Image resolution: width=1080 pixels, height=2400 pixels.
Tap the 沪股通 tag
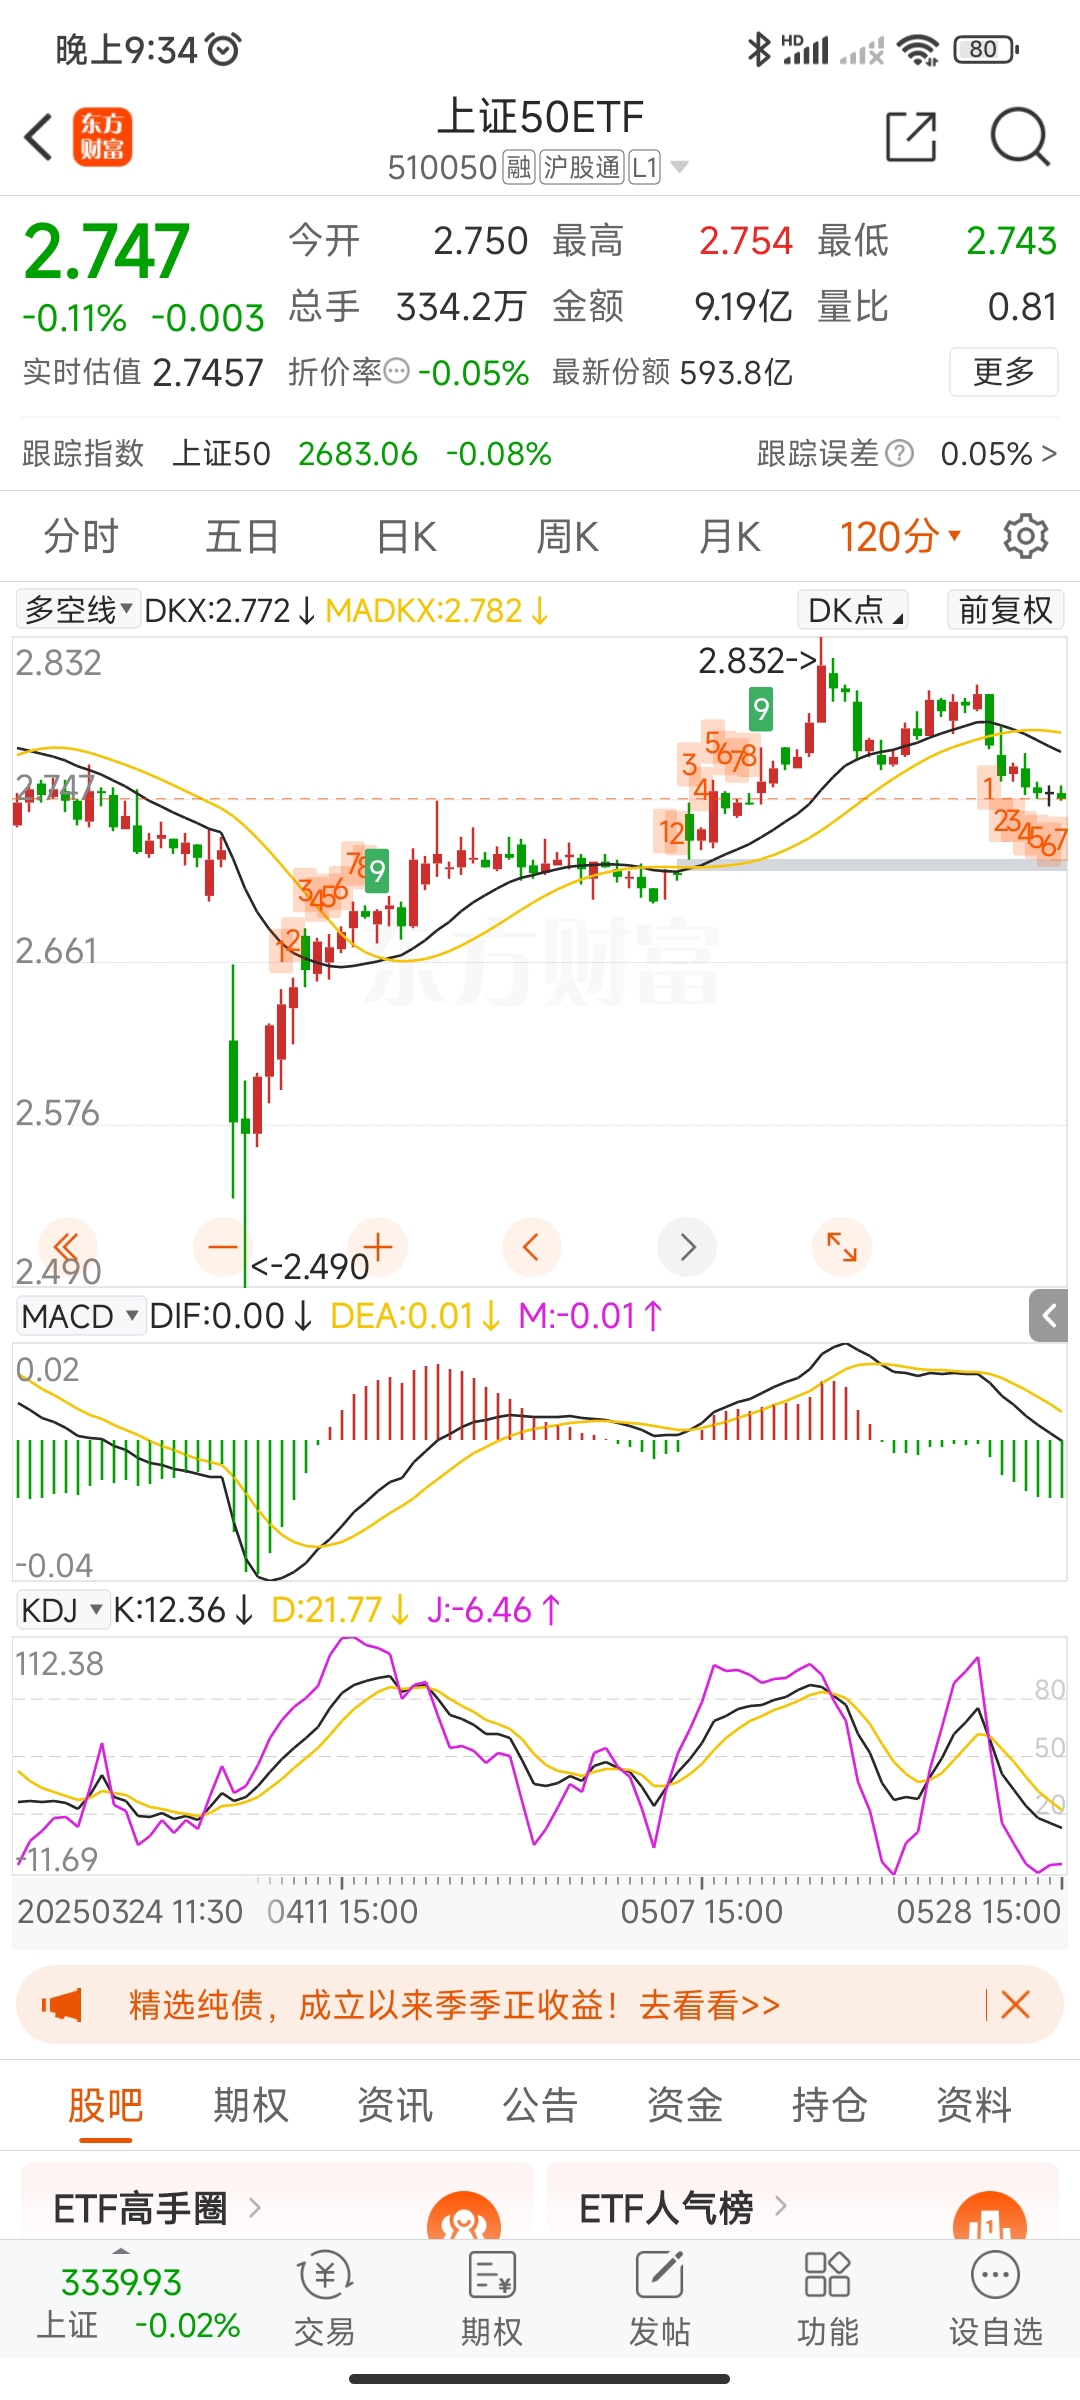[582, 167]
